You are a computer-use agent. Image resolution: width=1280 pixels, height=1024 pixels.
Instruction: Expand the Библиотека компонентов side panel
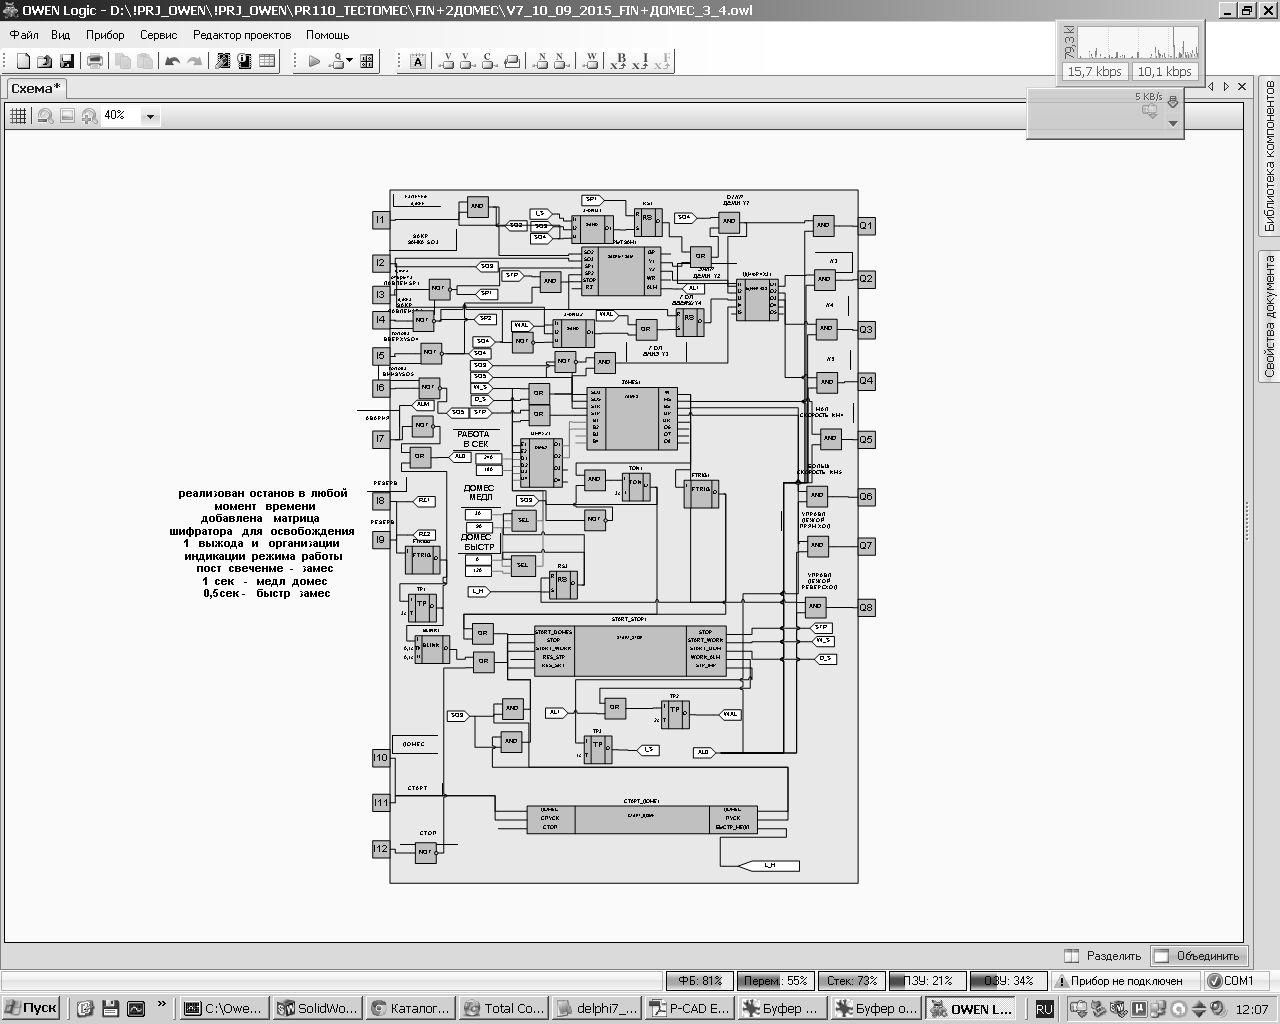click(x=1270, y=168)
